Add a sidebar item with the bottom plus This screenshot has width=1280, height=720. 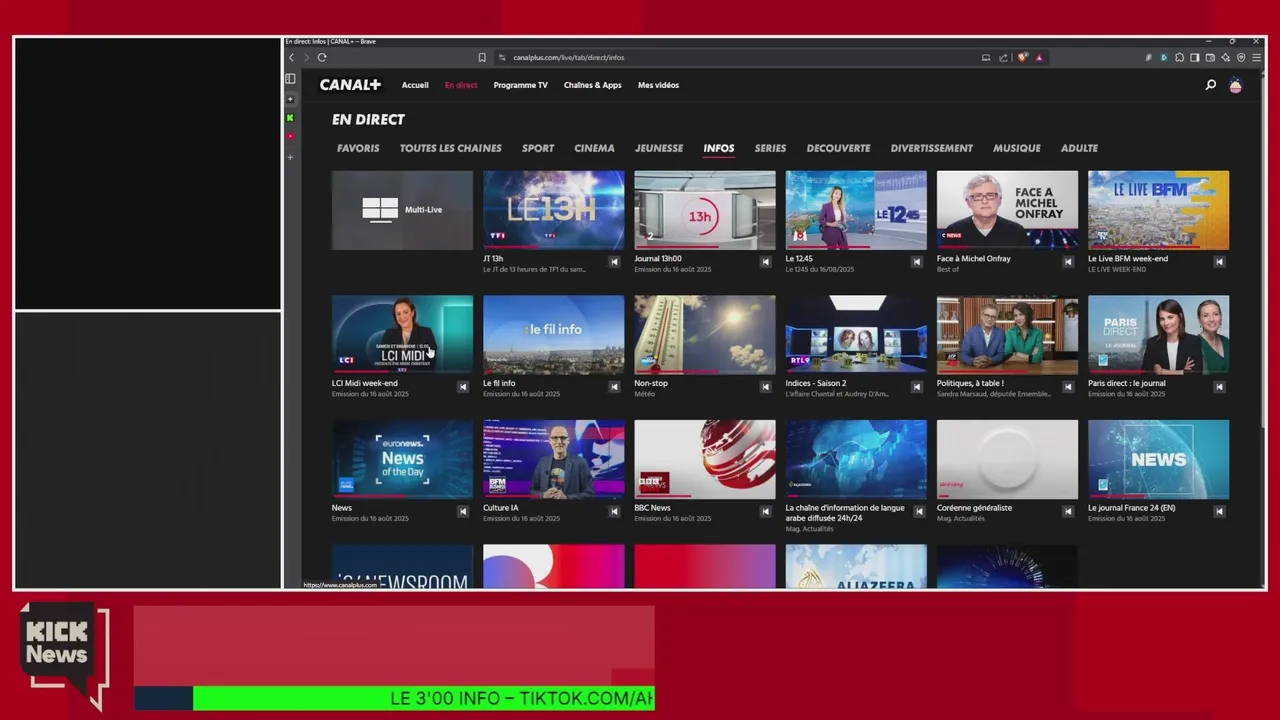(x=290, y=157)
